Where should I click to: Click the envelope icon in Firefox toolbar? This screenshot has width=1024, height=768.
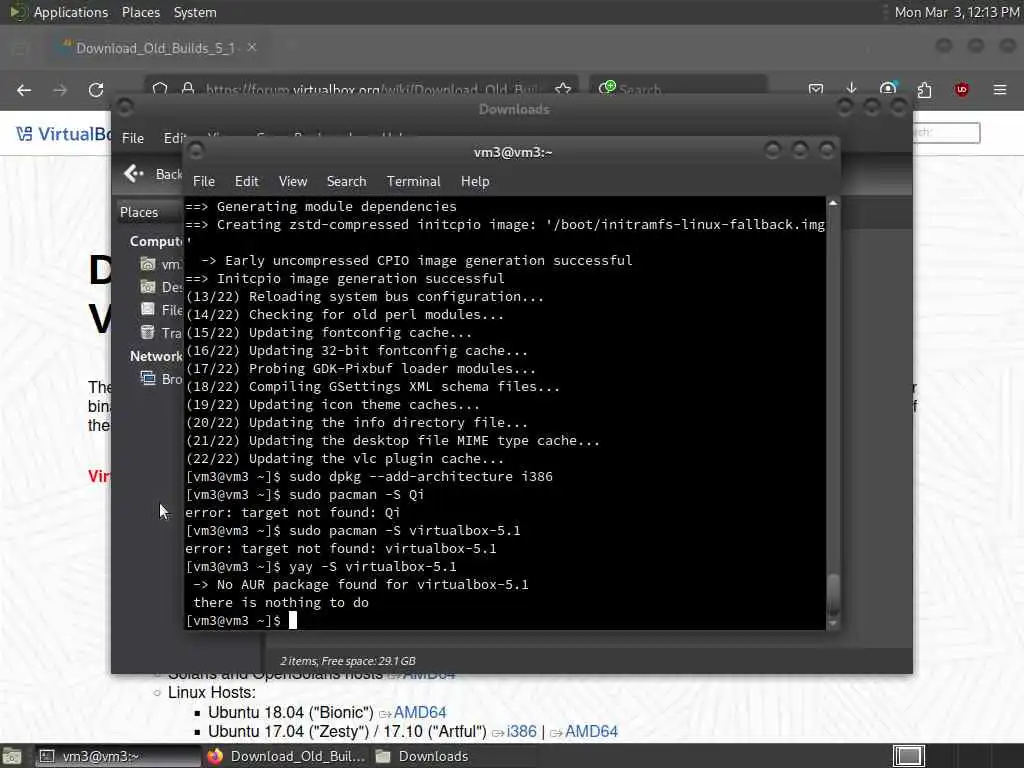(816, 89)
